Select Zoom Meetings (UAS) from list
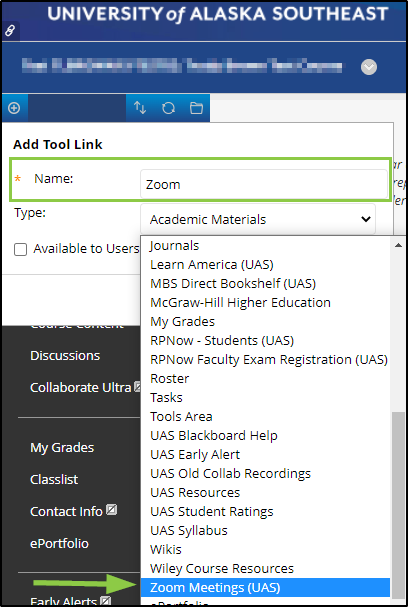The height and width of the screenshot is (607, 408). coord(265,587)
